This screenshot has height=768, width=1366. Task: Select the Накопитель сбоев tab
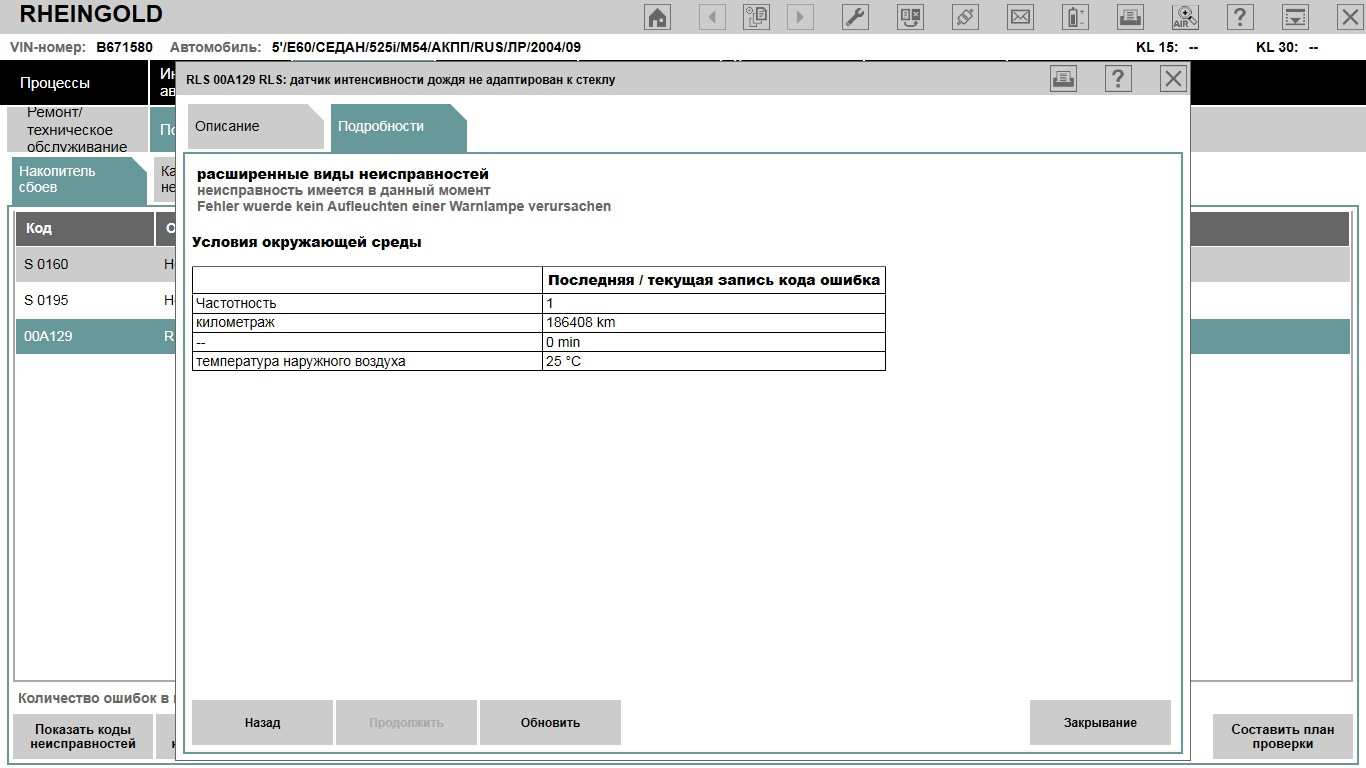point(79,181)
